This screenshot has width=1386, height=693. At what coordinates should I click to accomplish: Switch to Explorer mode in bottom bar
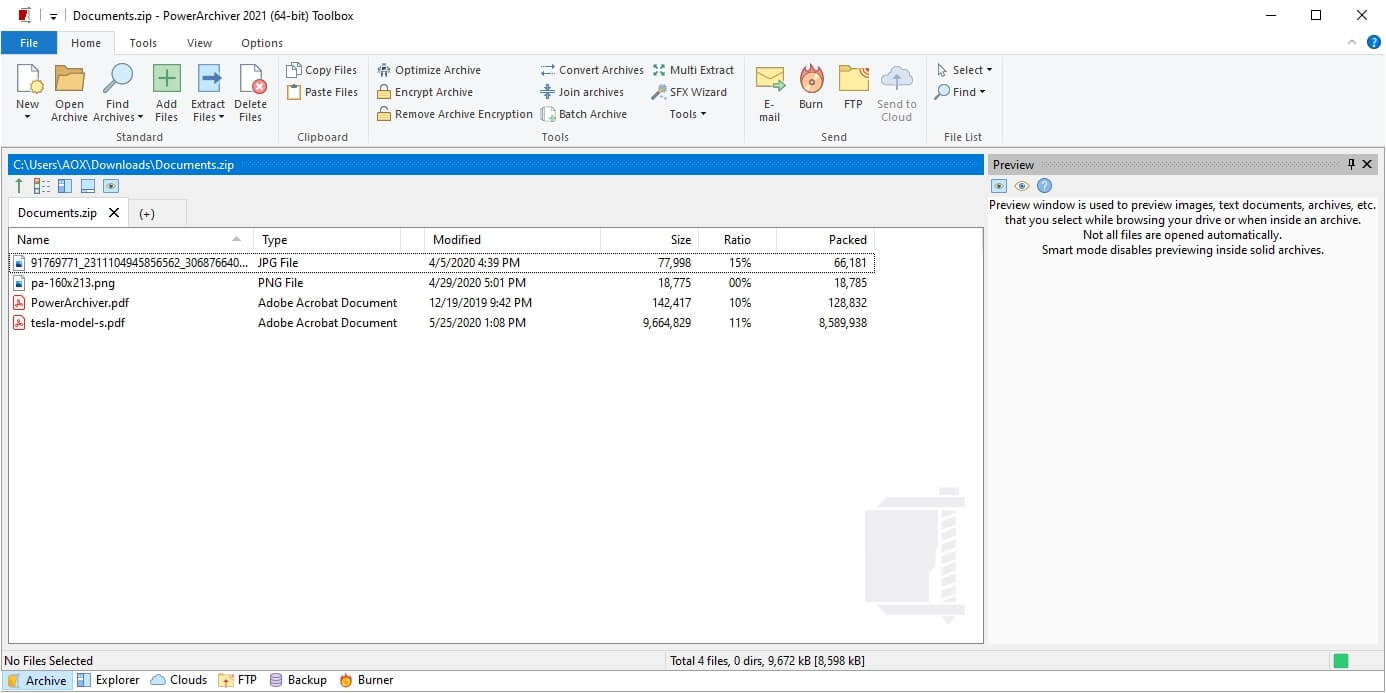coord(108,680)
